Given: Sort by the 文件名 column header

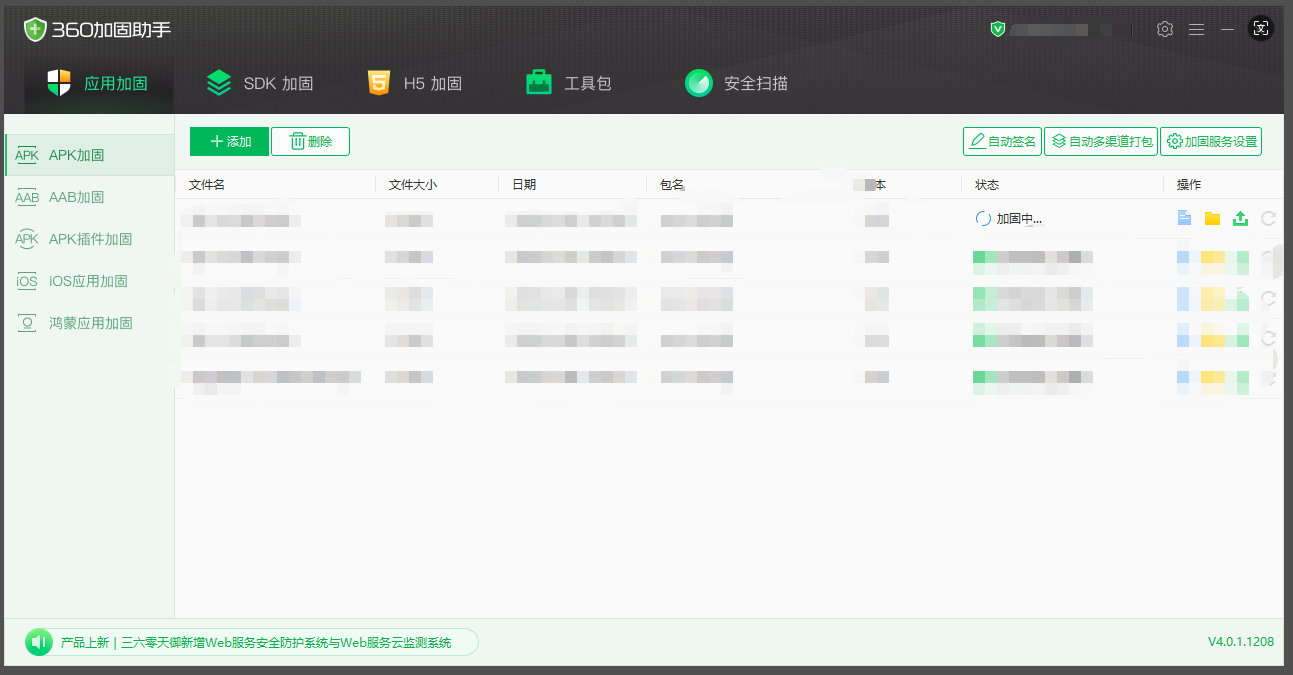Looking at the screenshot, I should tap(207, 185).
